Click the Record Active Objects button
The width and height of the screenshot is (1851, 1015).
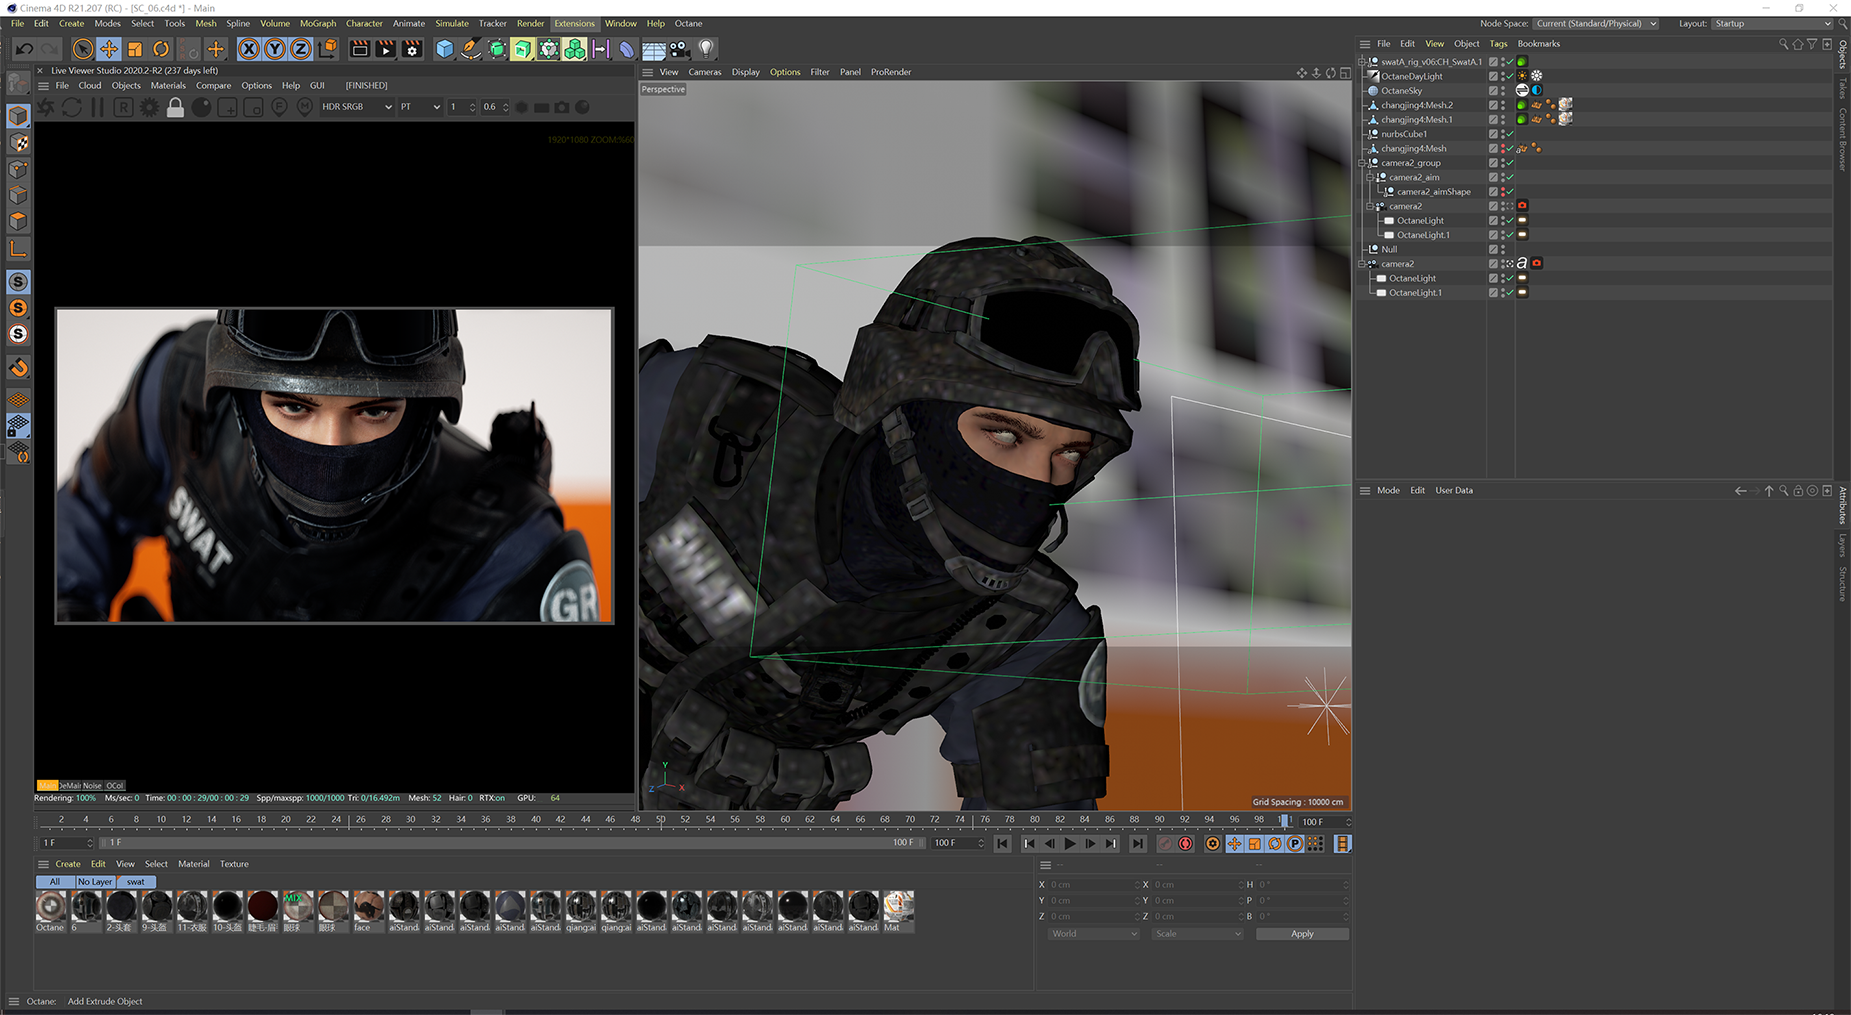[x=1165, y=844]
